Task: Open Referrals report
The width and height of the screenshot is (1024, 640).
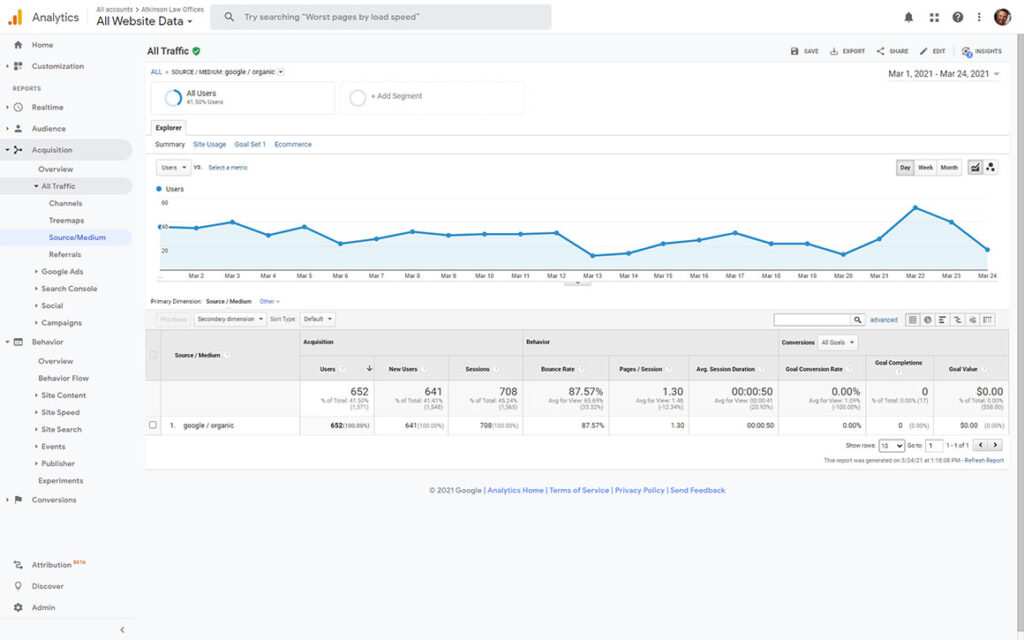Action: (x=65, y=255)
